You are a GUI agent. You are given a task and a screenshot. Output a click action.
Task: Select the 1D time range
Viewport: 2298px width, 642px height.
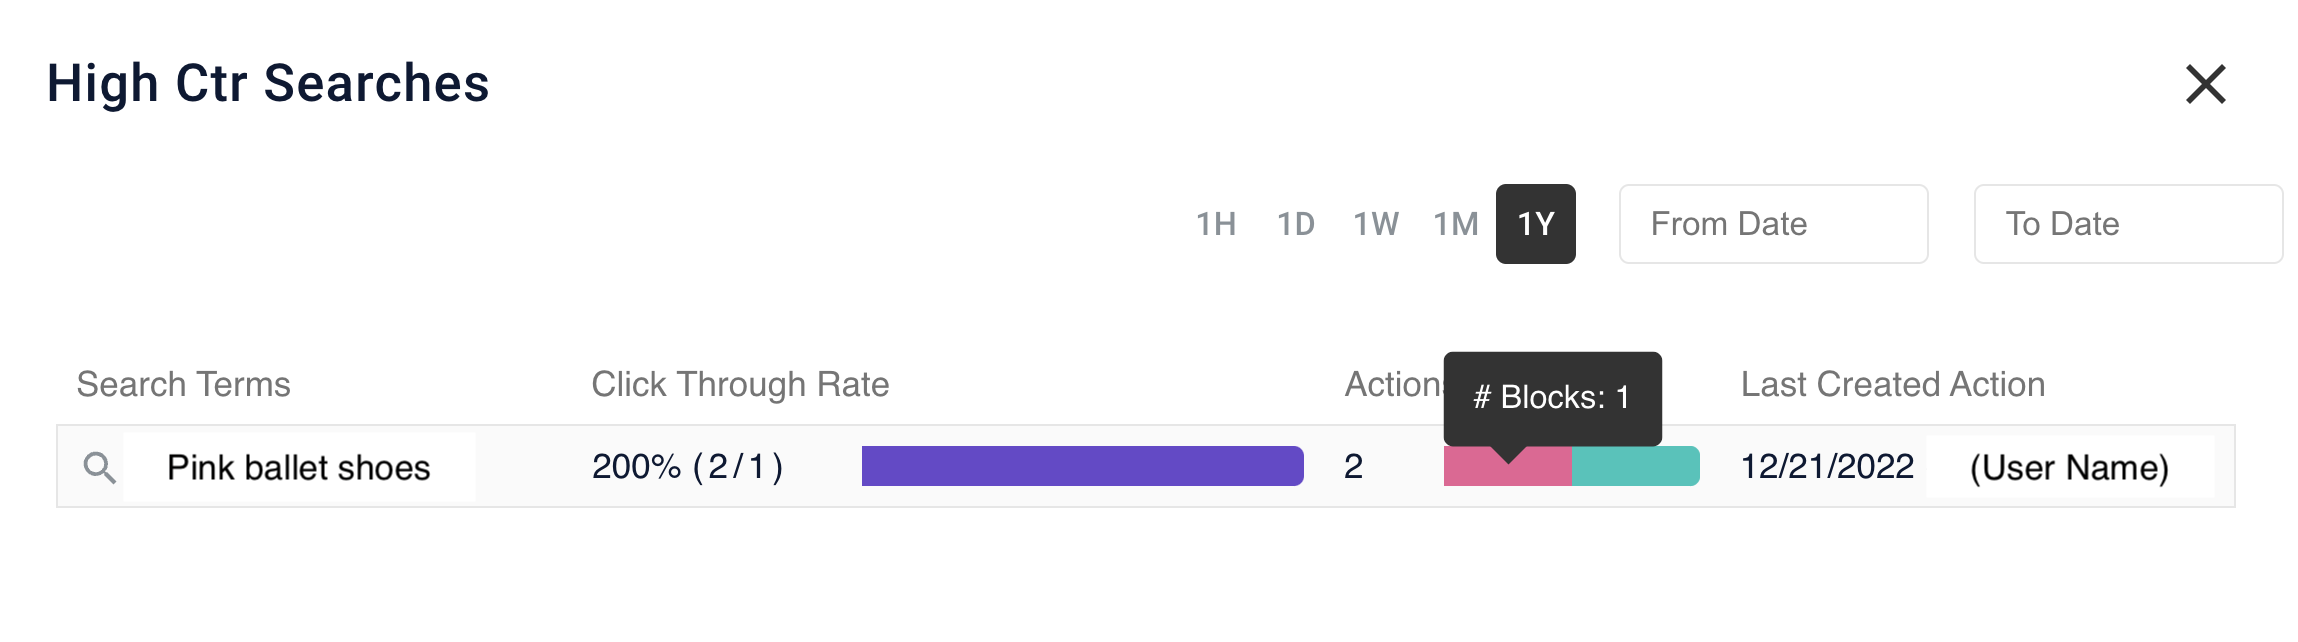pos(1297,224)
